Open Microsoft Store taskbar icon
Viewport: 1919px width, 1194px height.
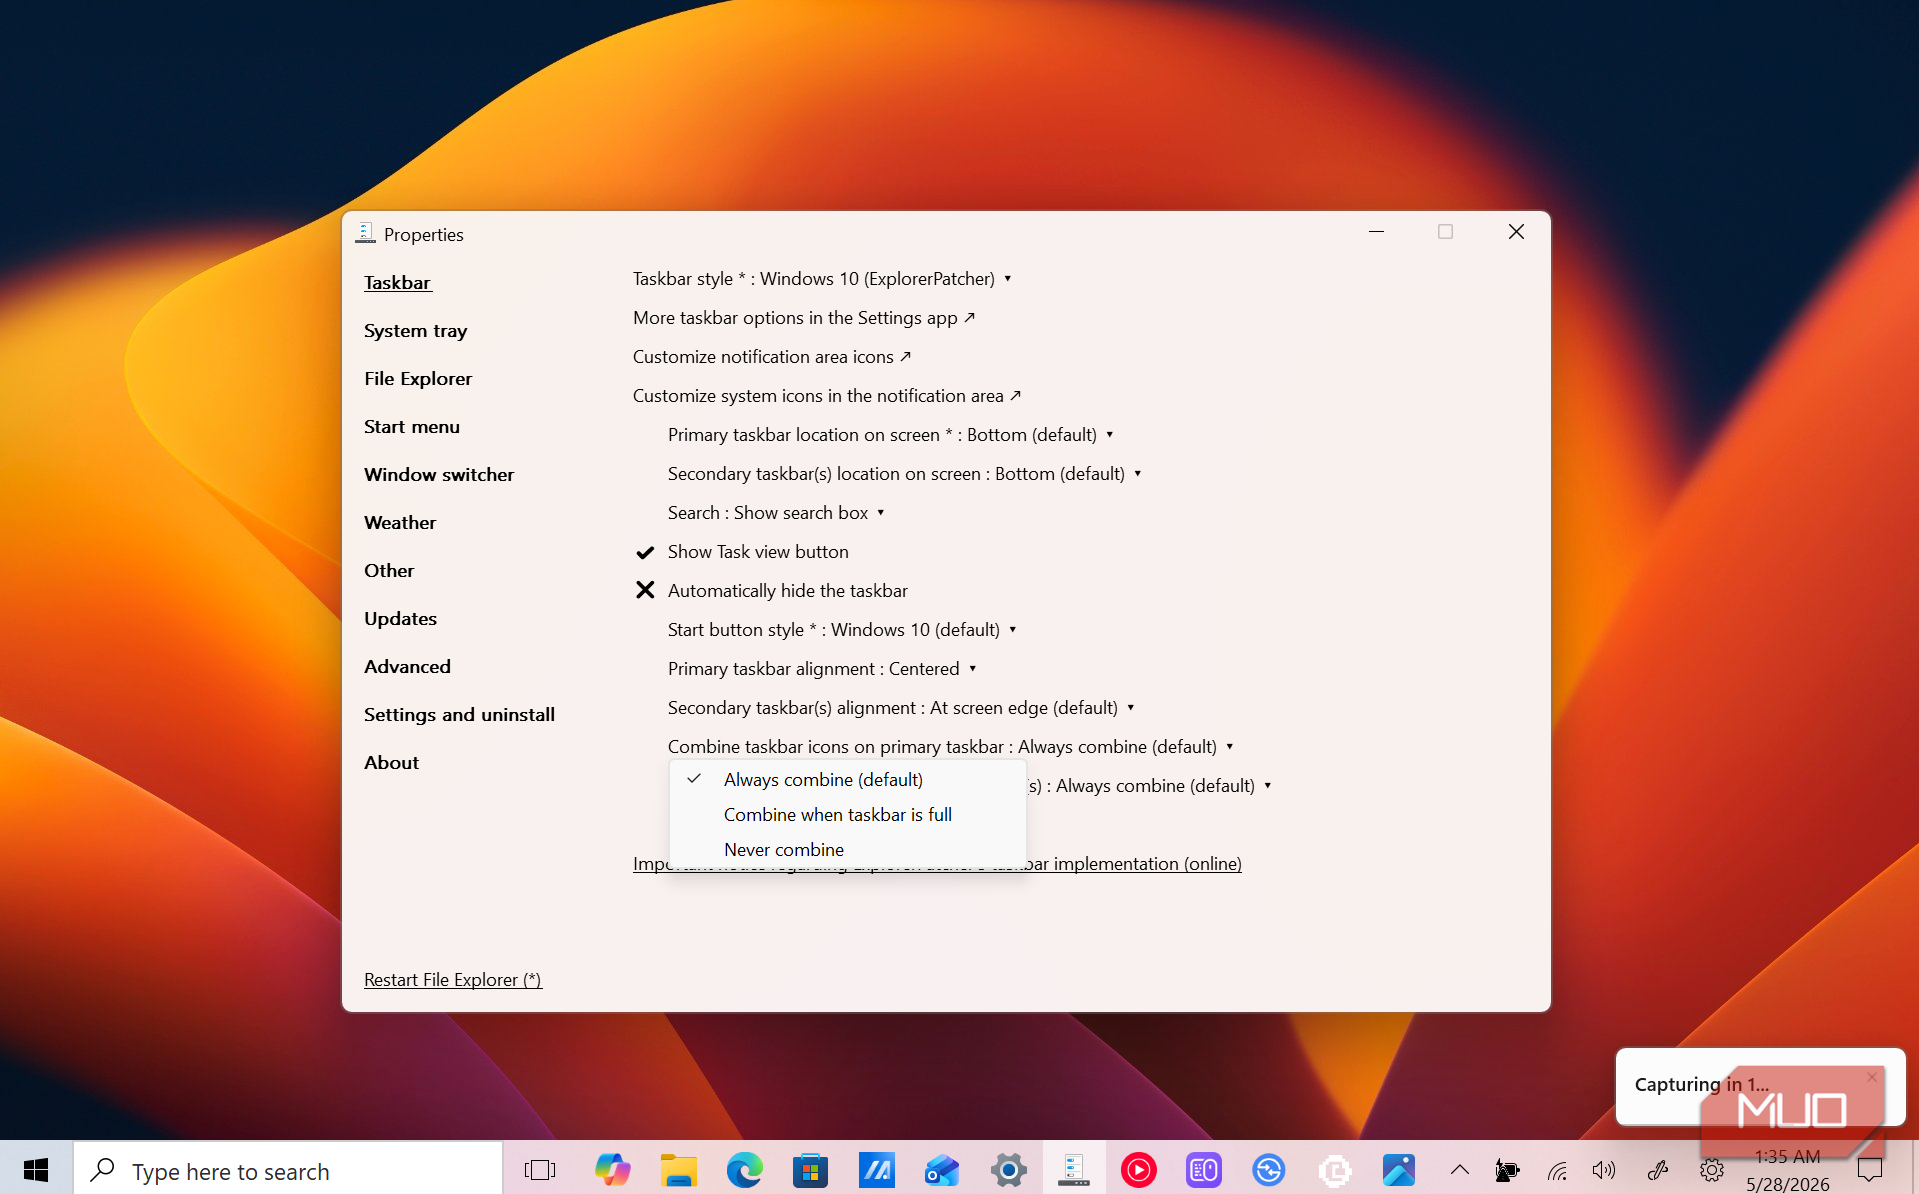pos(811,1169)
